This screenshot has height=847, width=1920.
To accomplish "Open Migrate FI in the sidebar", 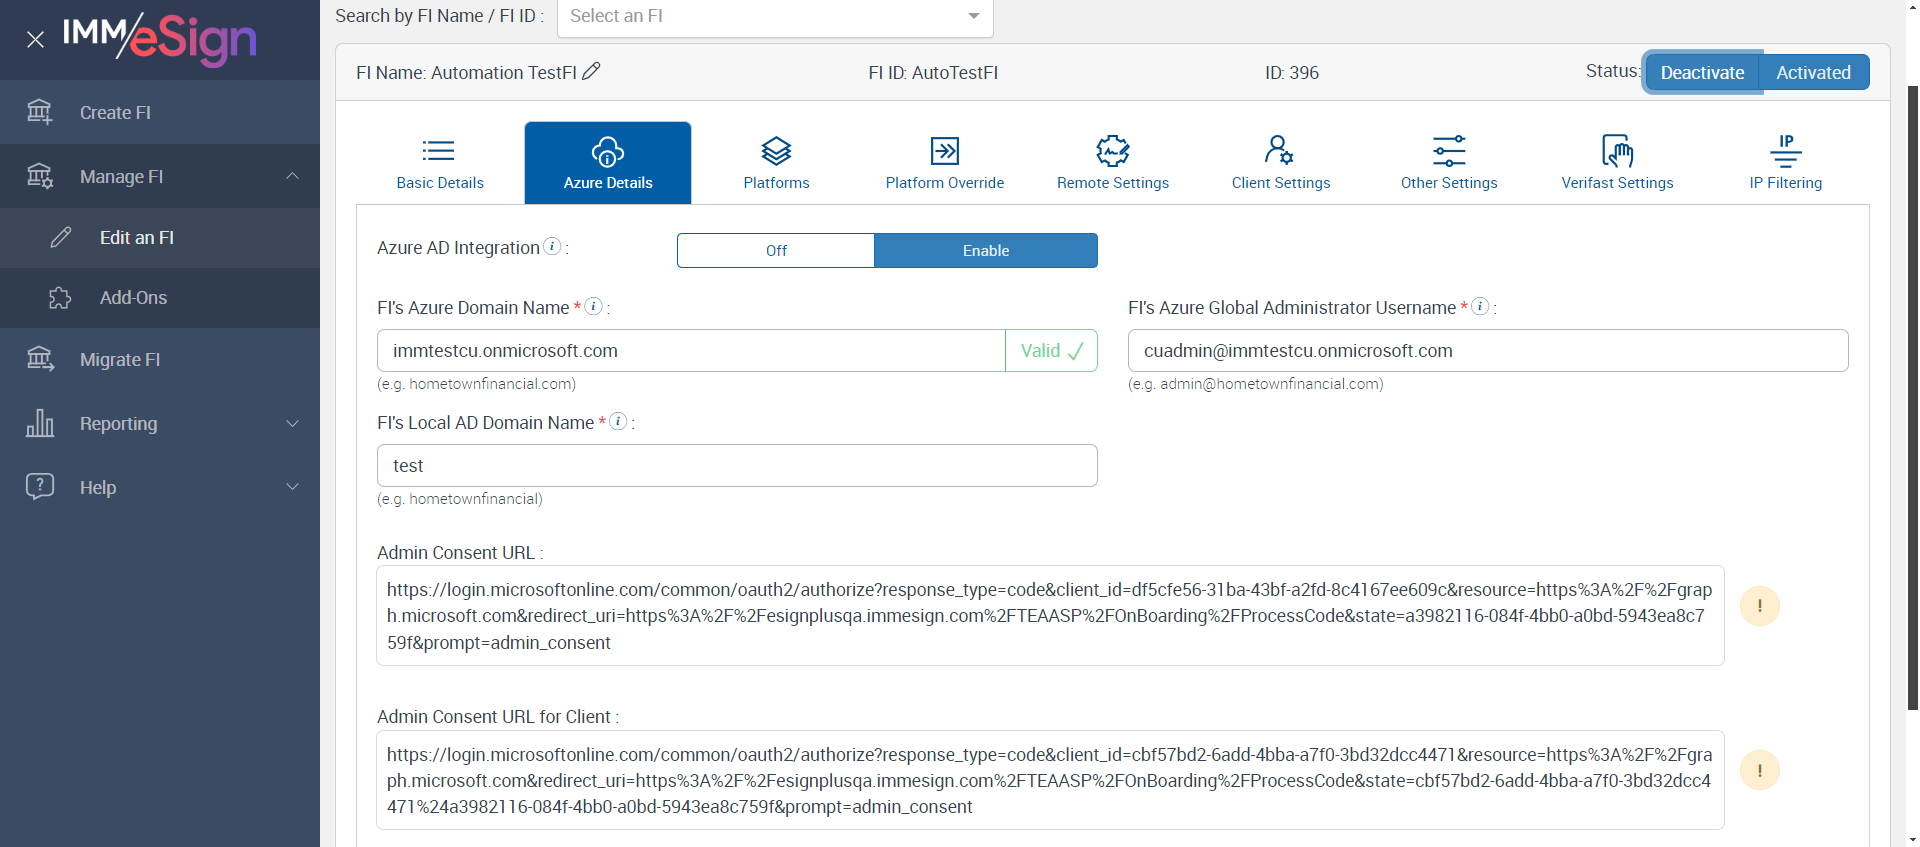I will (x=160, y=360).
